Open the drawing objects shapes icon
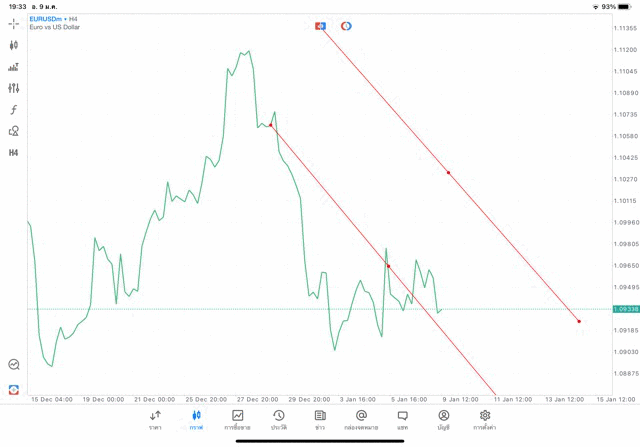 pyautogui.click(x=13, y=131)
